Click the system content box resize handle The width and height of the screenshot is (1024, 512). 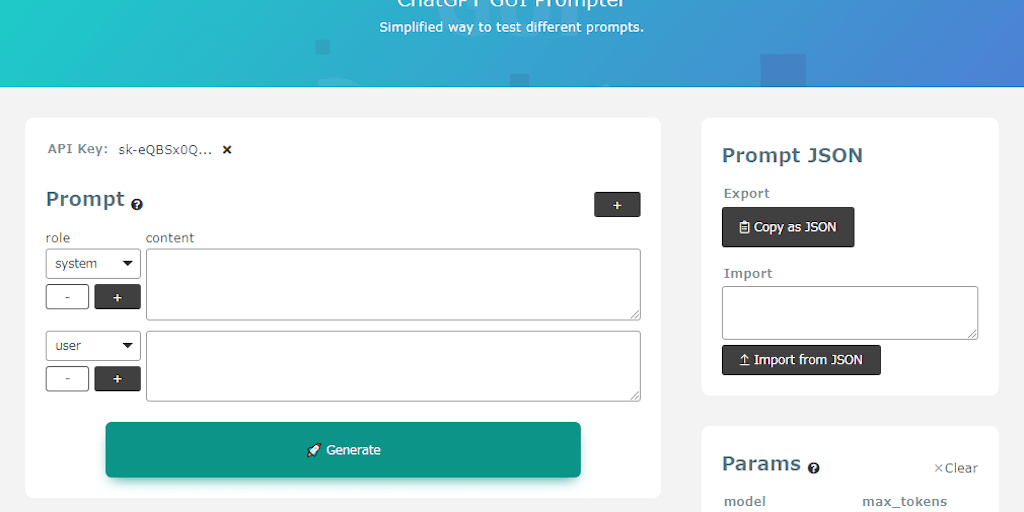[x=635, y=315]
